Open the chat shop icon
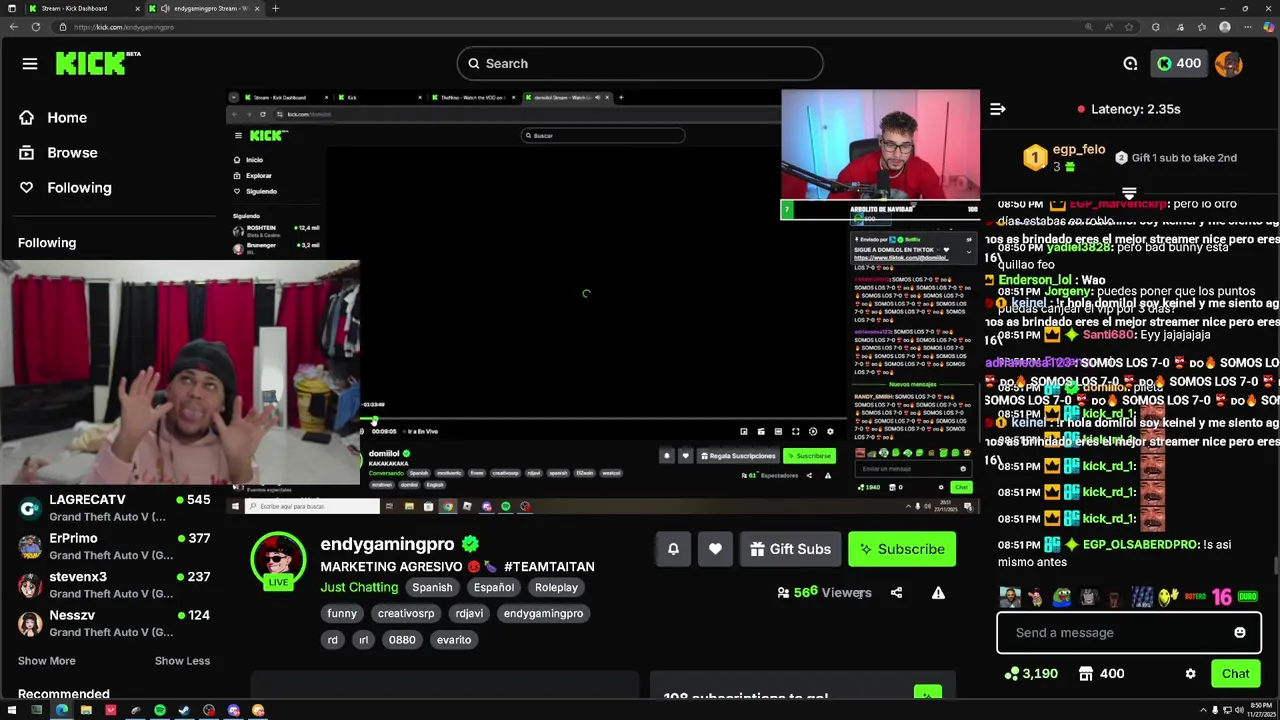Image resolution: width=1280 pixels, height=720 pixels. click(x=1087, y=674)
